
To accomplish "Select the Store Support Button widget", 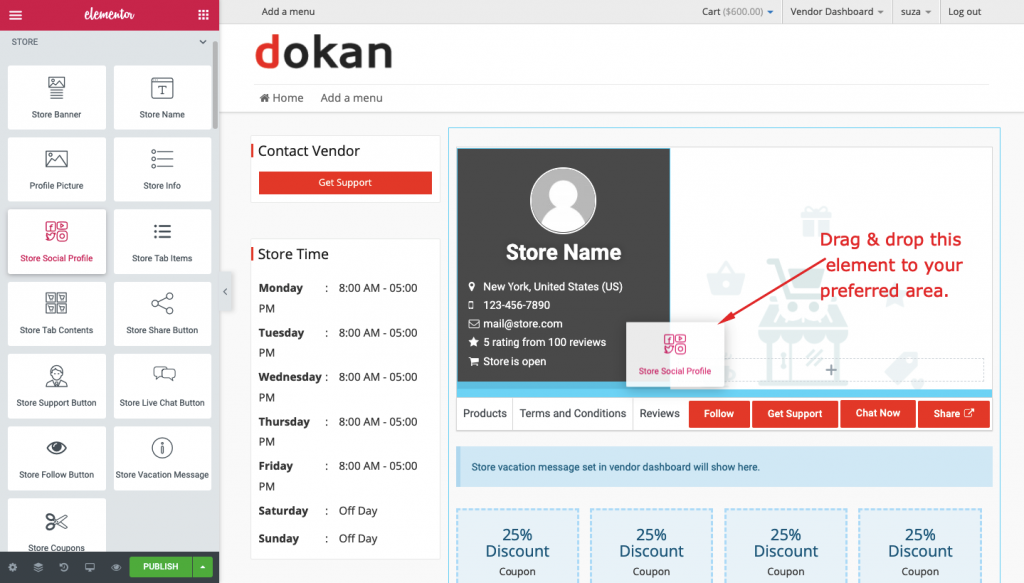I will (x=57, y=386).
